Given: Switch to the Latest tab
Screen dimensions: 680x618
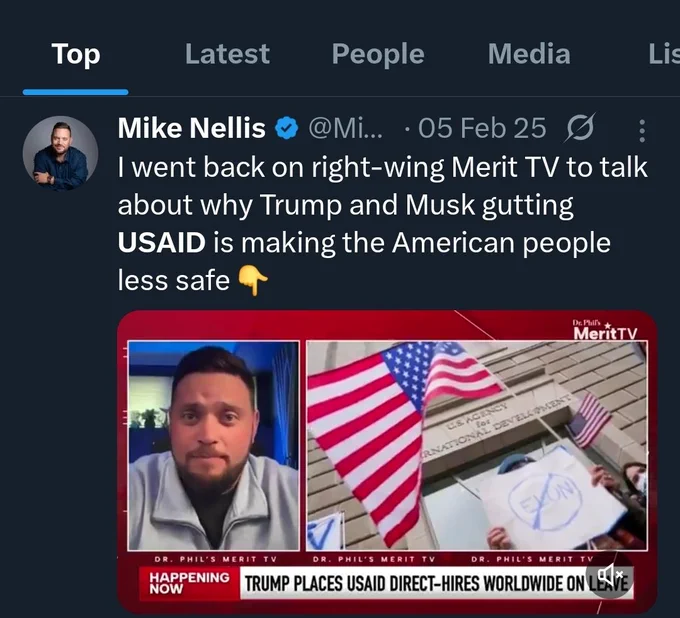Looking at the screenshot, I should tap(227, 54).
